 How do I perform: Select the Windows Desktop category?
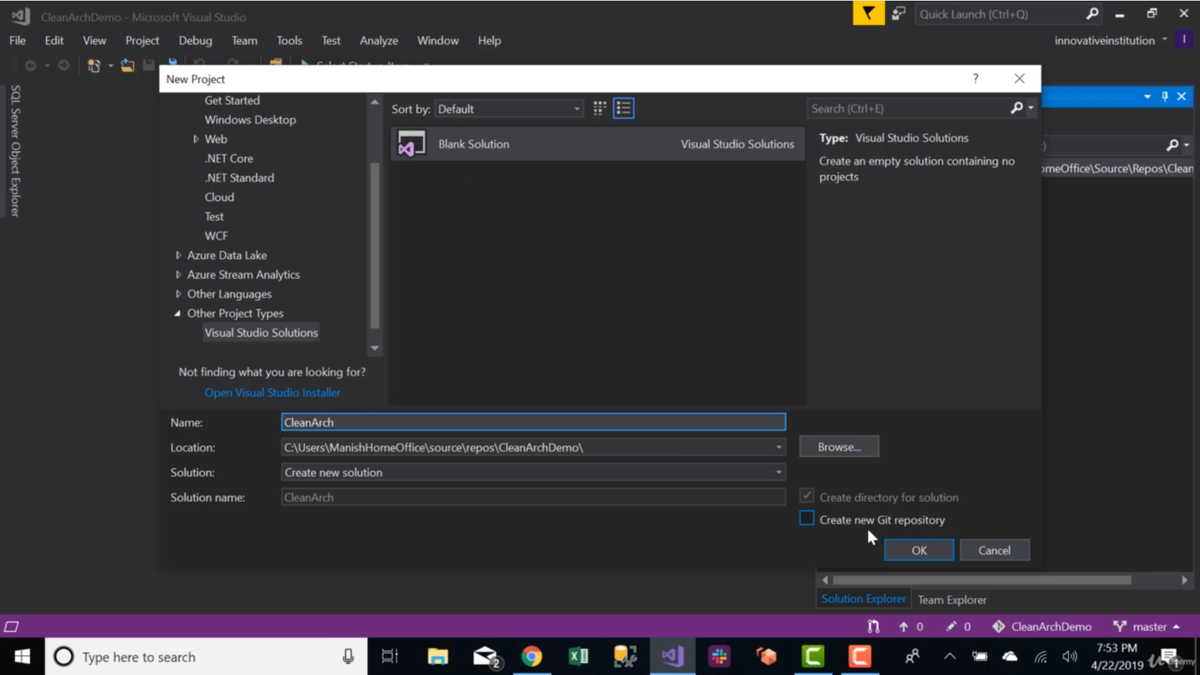click(250, 120)
